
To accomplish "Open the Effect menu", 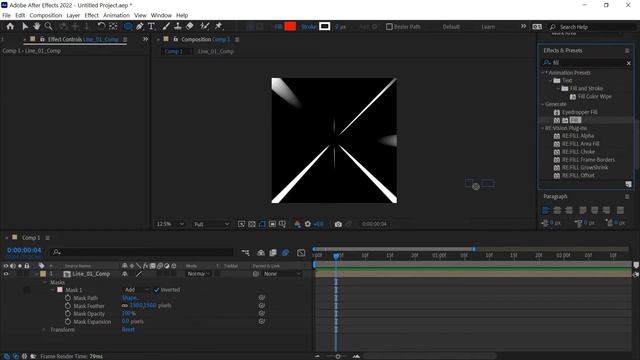I will tap(91, 16).
